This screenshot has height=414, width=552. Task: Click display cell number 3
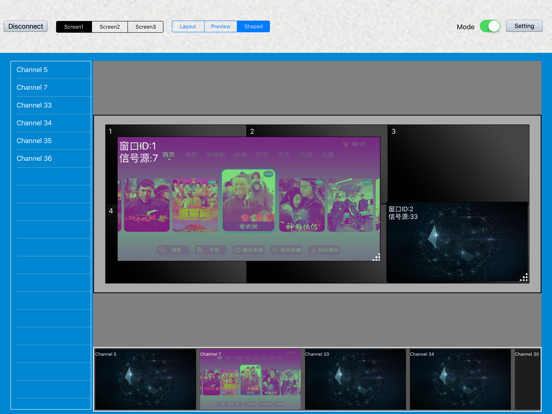pyautogui.click(x=458, y=164)
